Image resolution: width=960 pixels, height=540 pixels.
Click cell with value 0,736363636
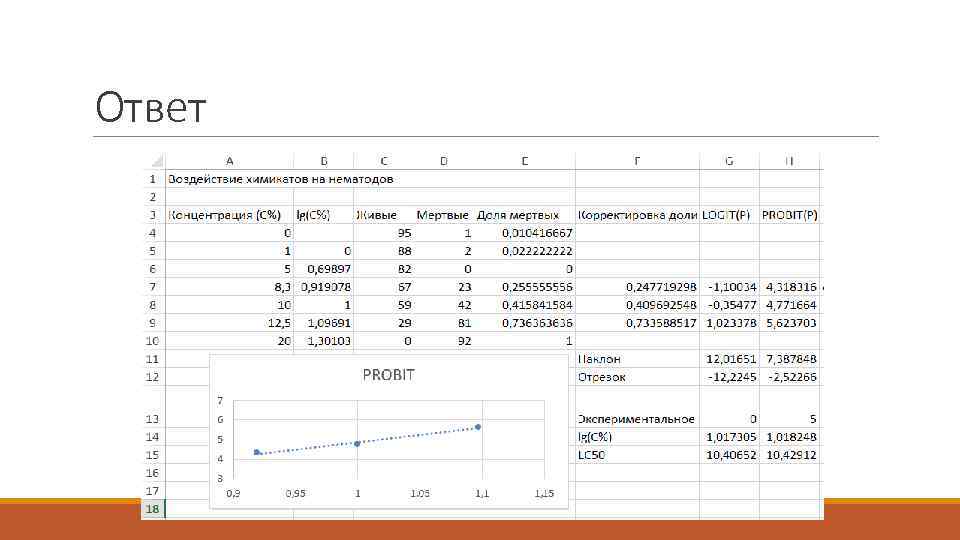click(x=525, y=323)
